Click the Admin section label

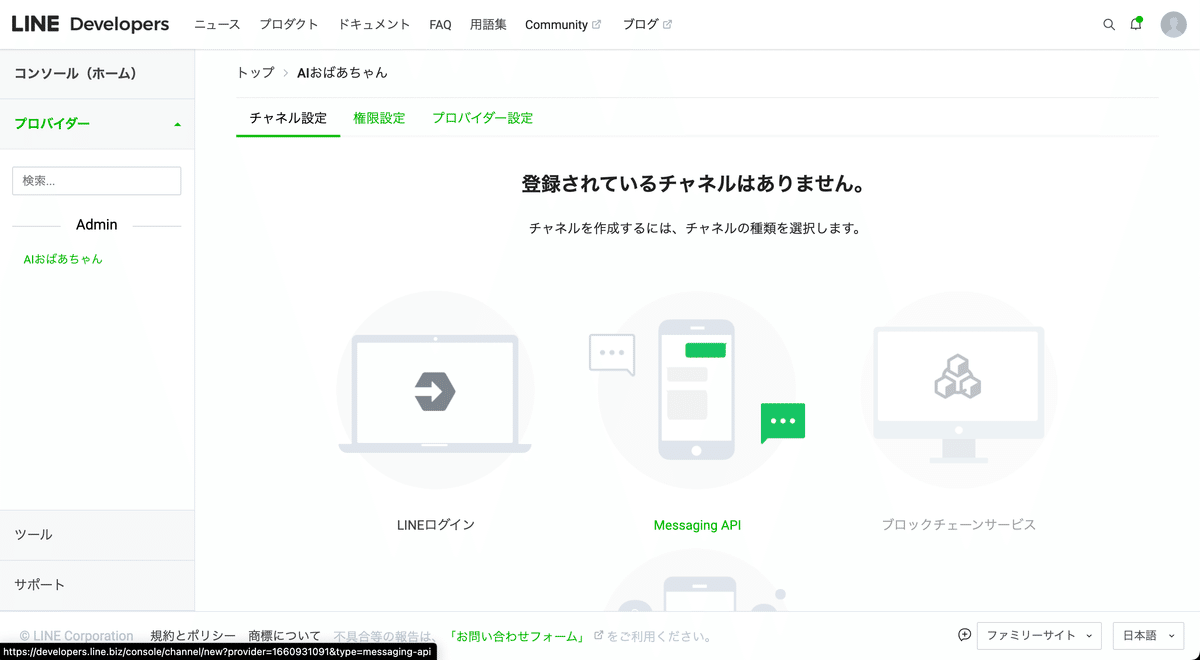(97, 225)
